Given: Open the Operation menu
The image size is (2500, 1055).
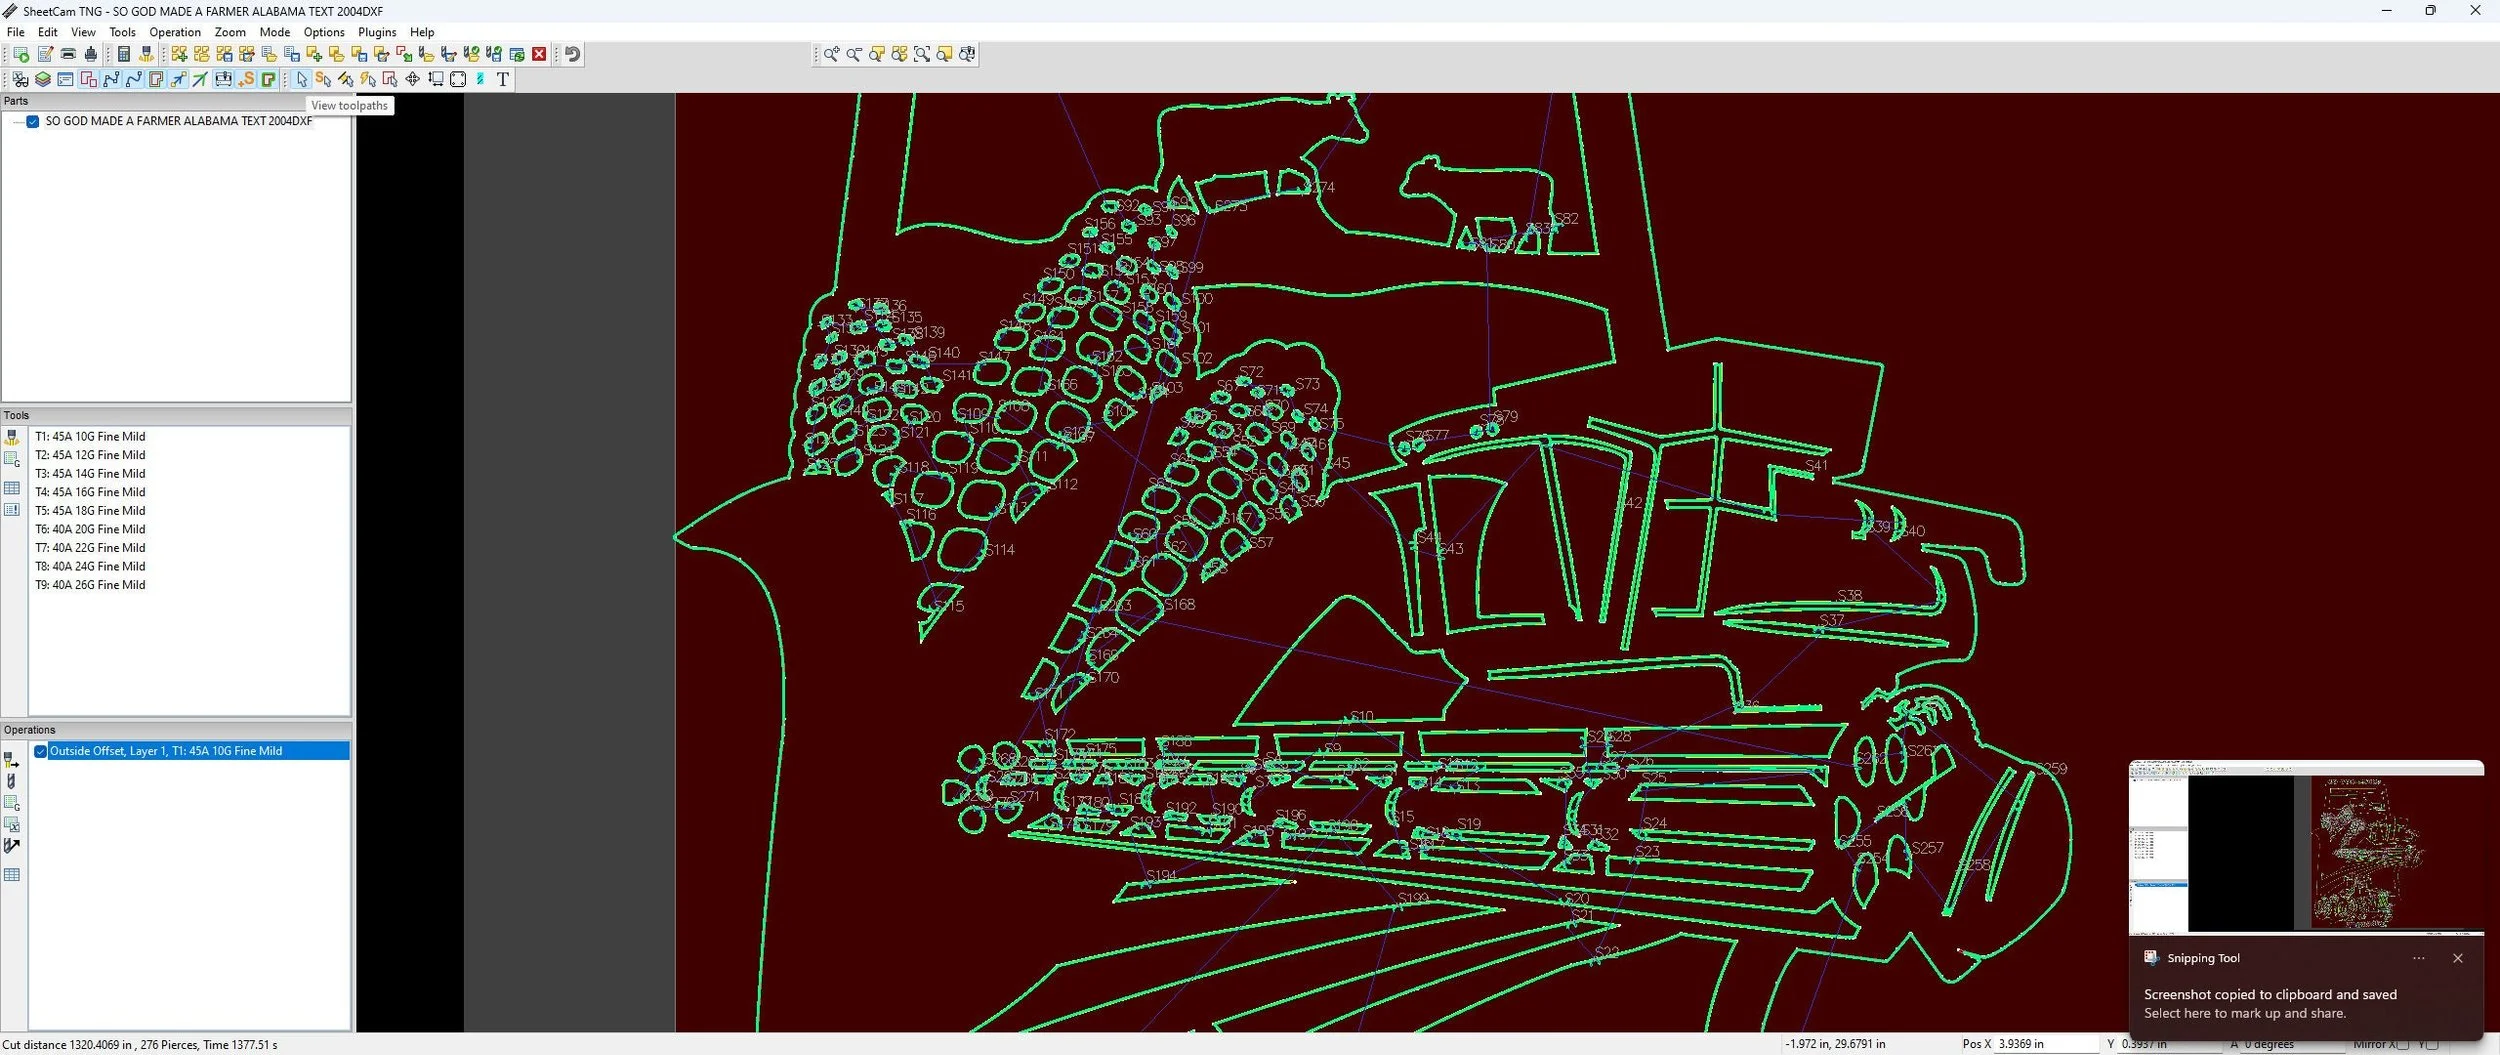Looking at the screenshot, I should pyautogui.click(x=175, y=32).
